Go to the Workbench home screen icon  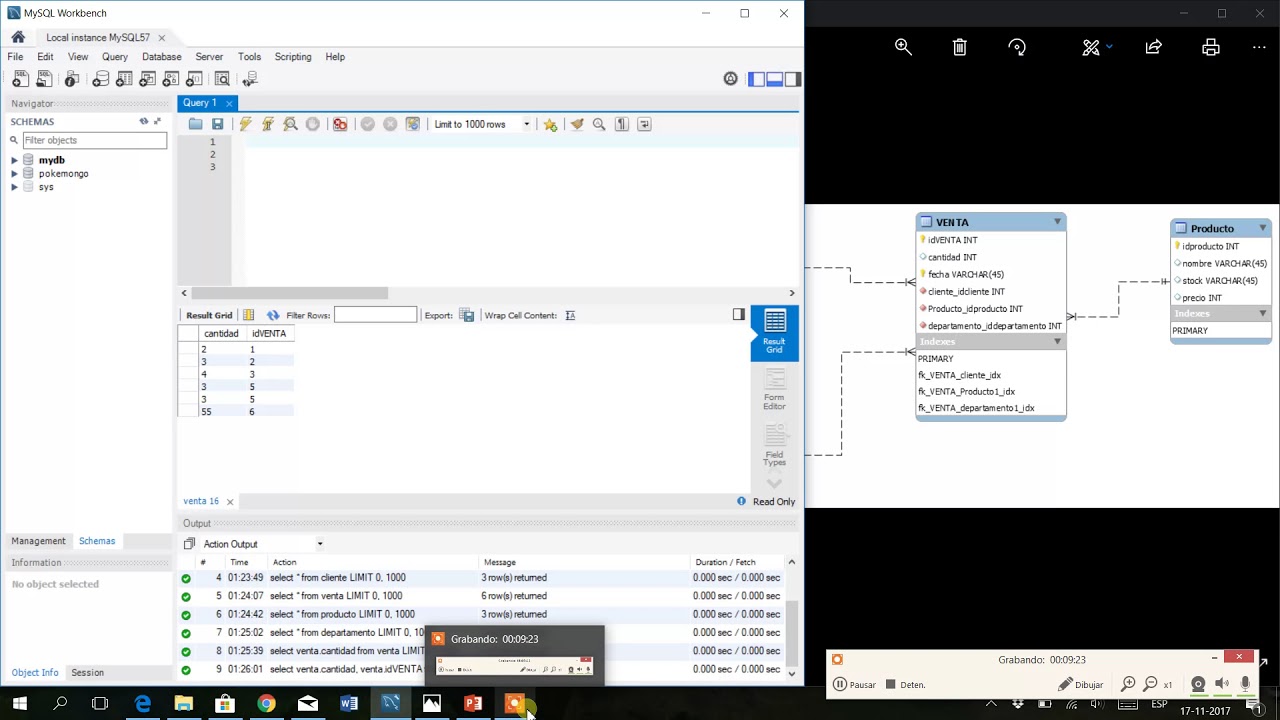coord(18,37)
